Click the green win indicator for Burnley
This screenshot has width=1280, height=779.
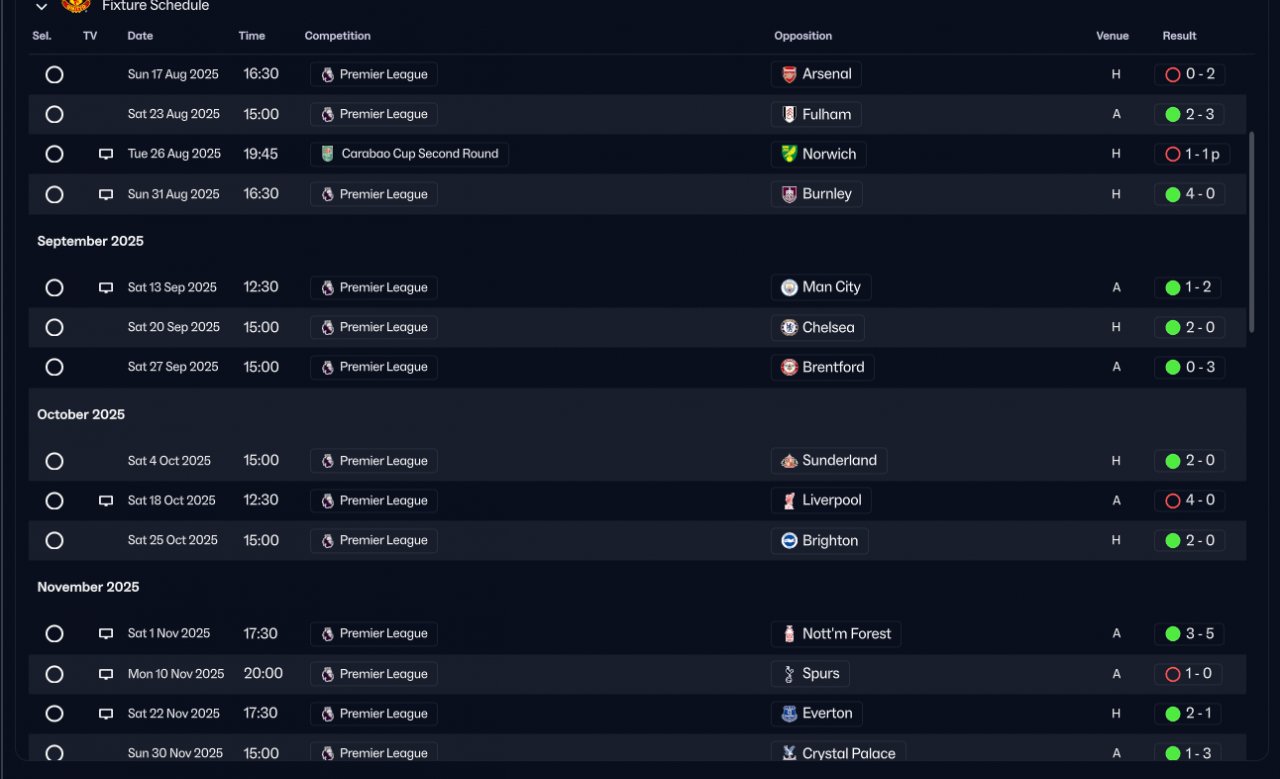(x=1173, y=194)
